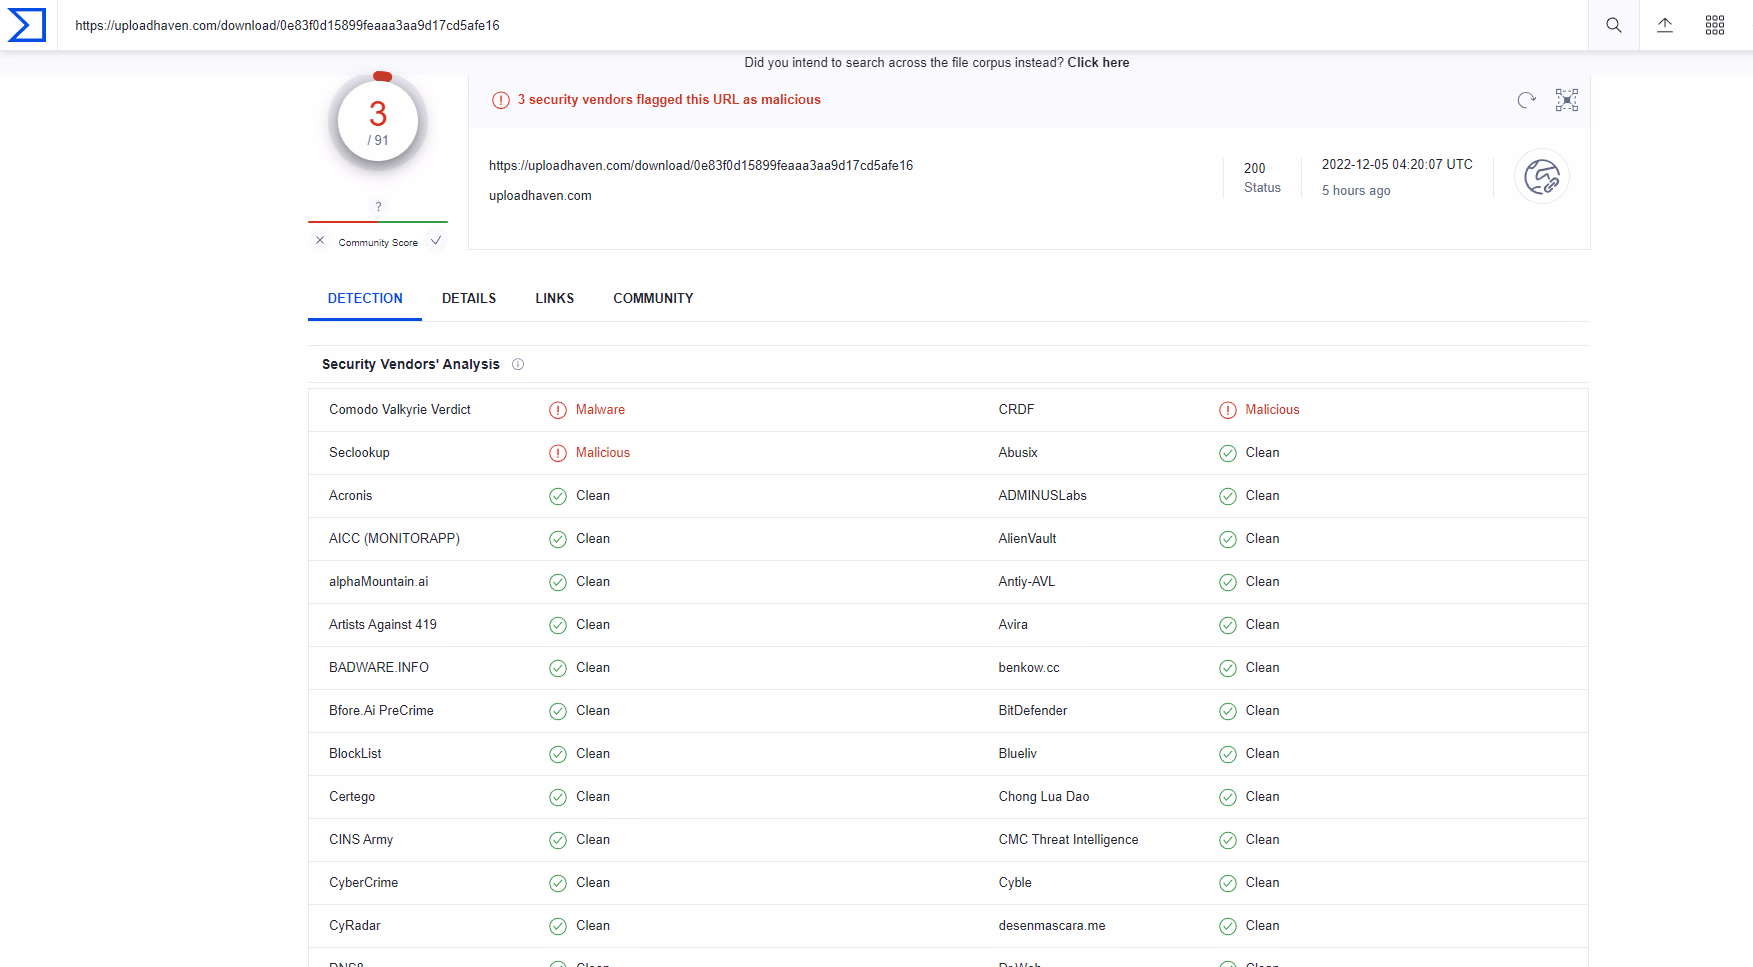Select the 'Cyble' vendor name
This screenshot has height=967, width=1753.
1015,883
